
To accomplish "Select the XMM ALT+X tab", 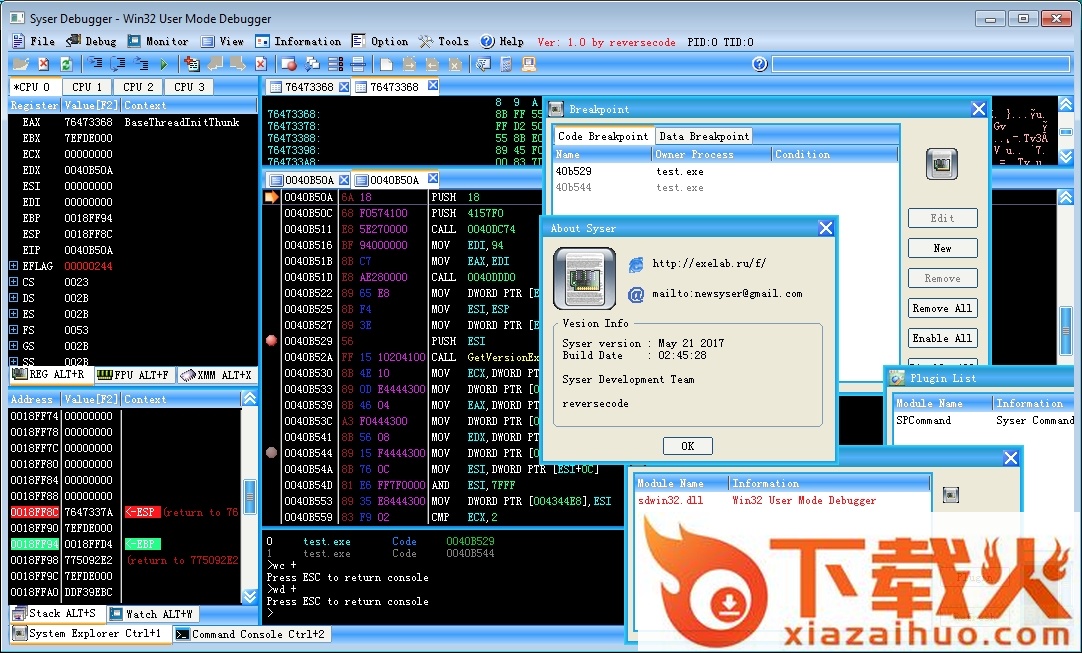I will (216, 375).
